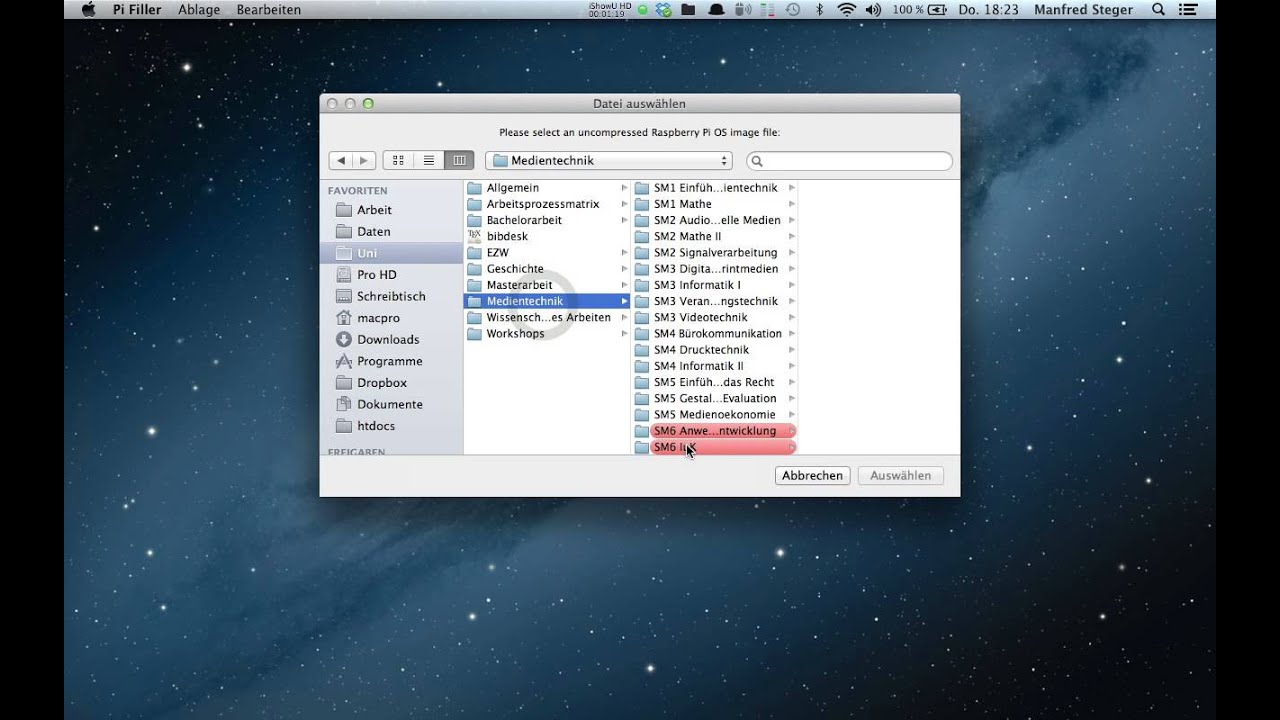Click the search field in the dialog

849,160
